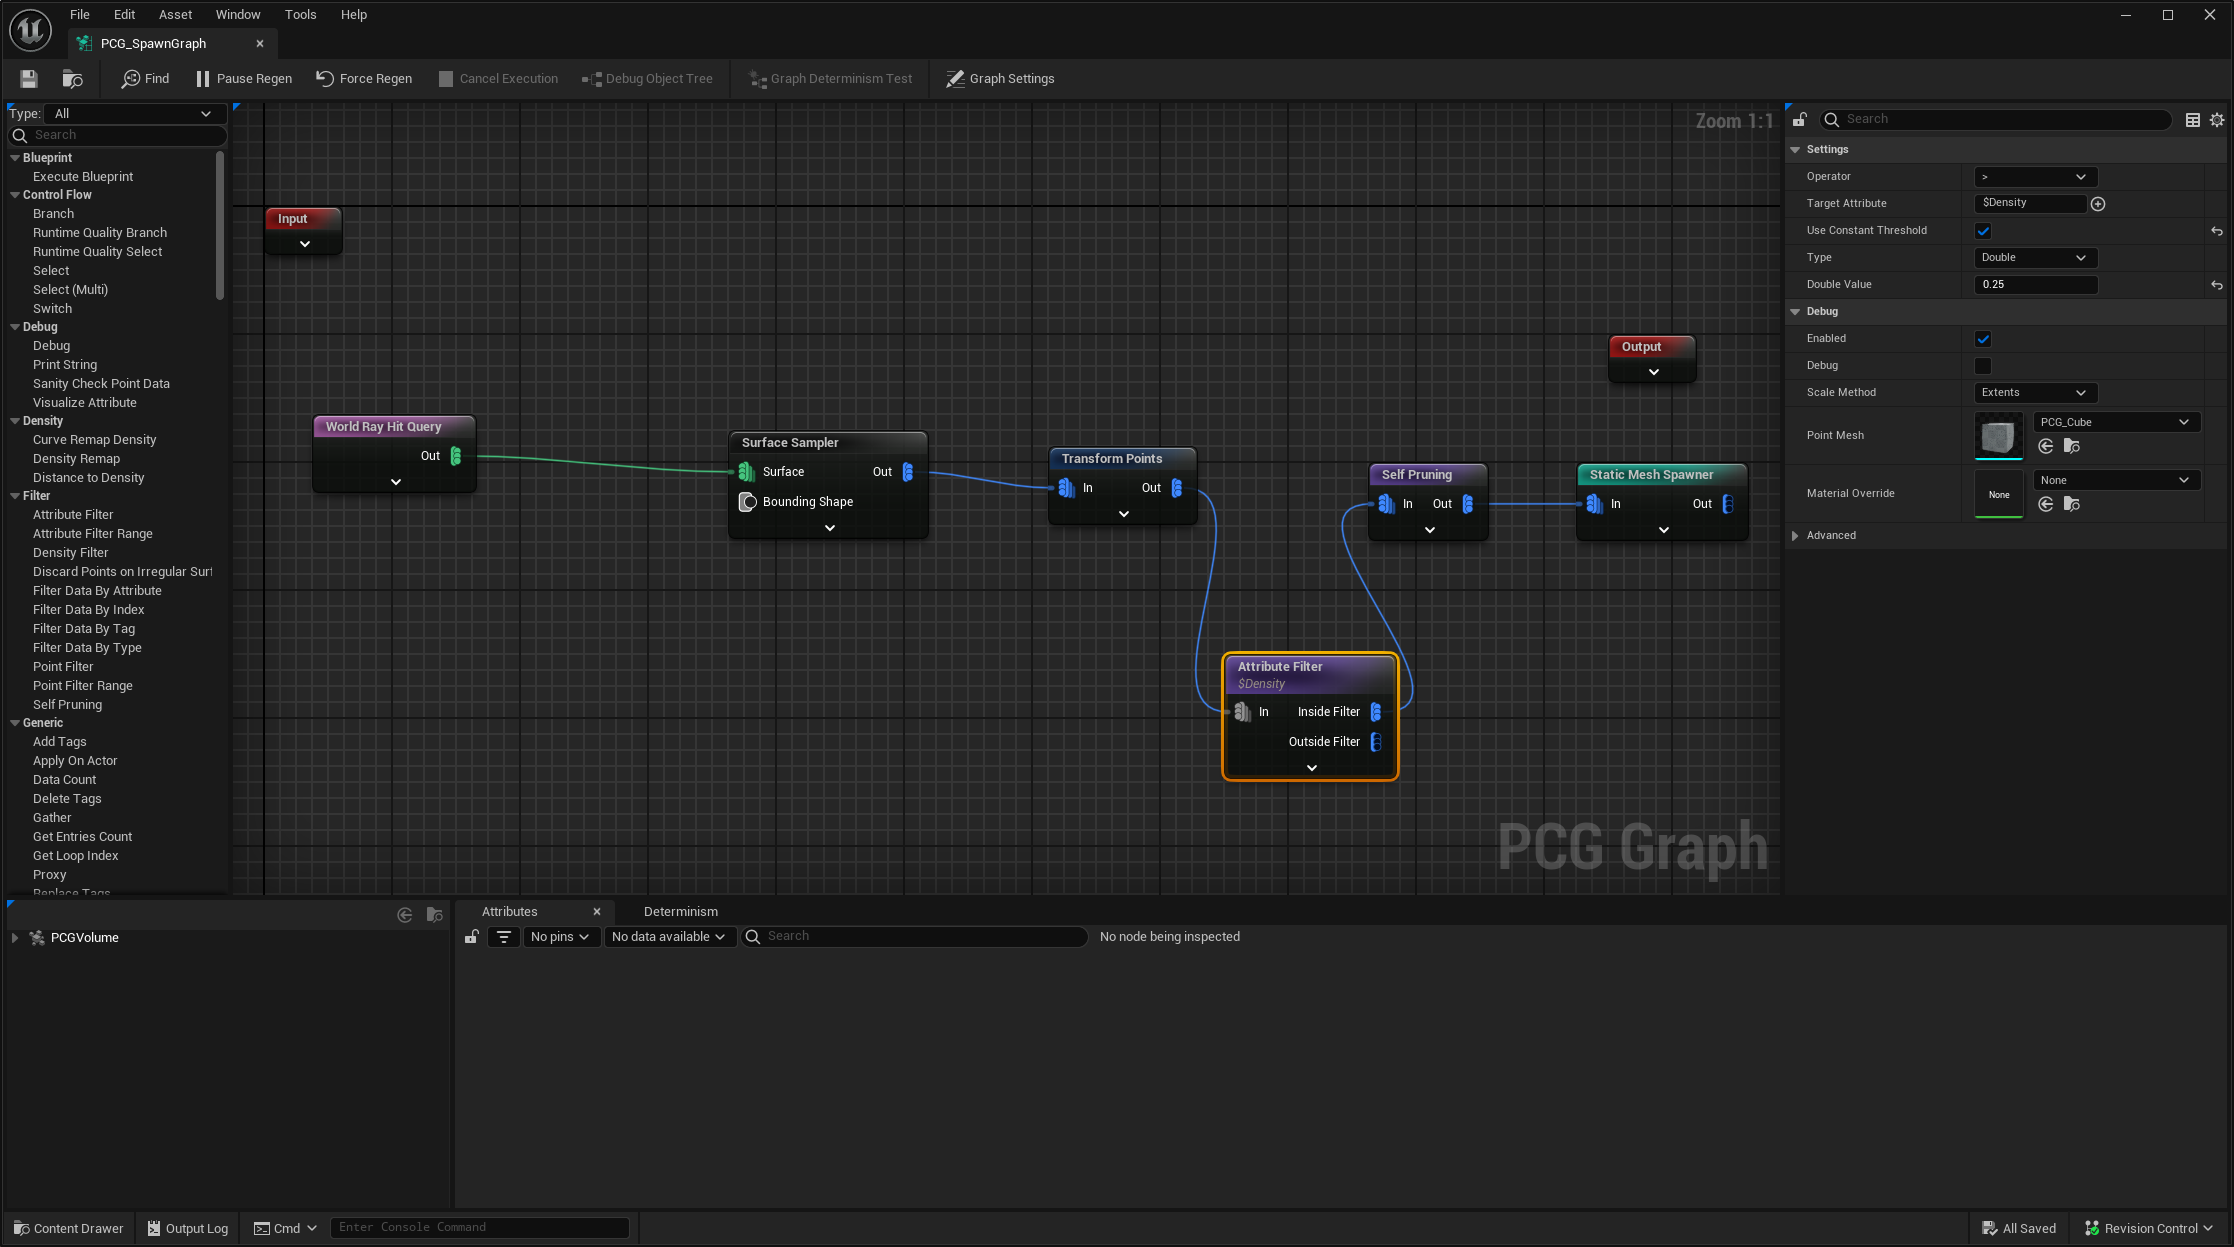Select the Determinism tab
Viewport: 2234px width, 1247px height.
coord(680,910)
